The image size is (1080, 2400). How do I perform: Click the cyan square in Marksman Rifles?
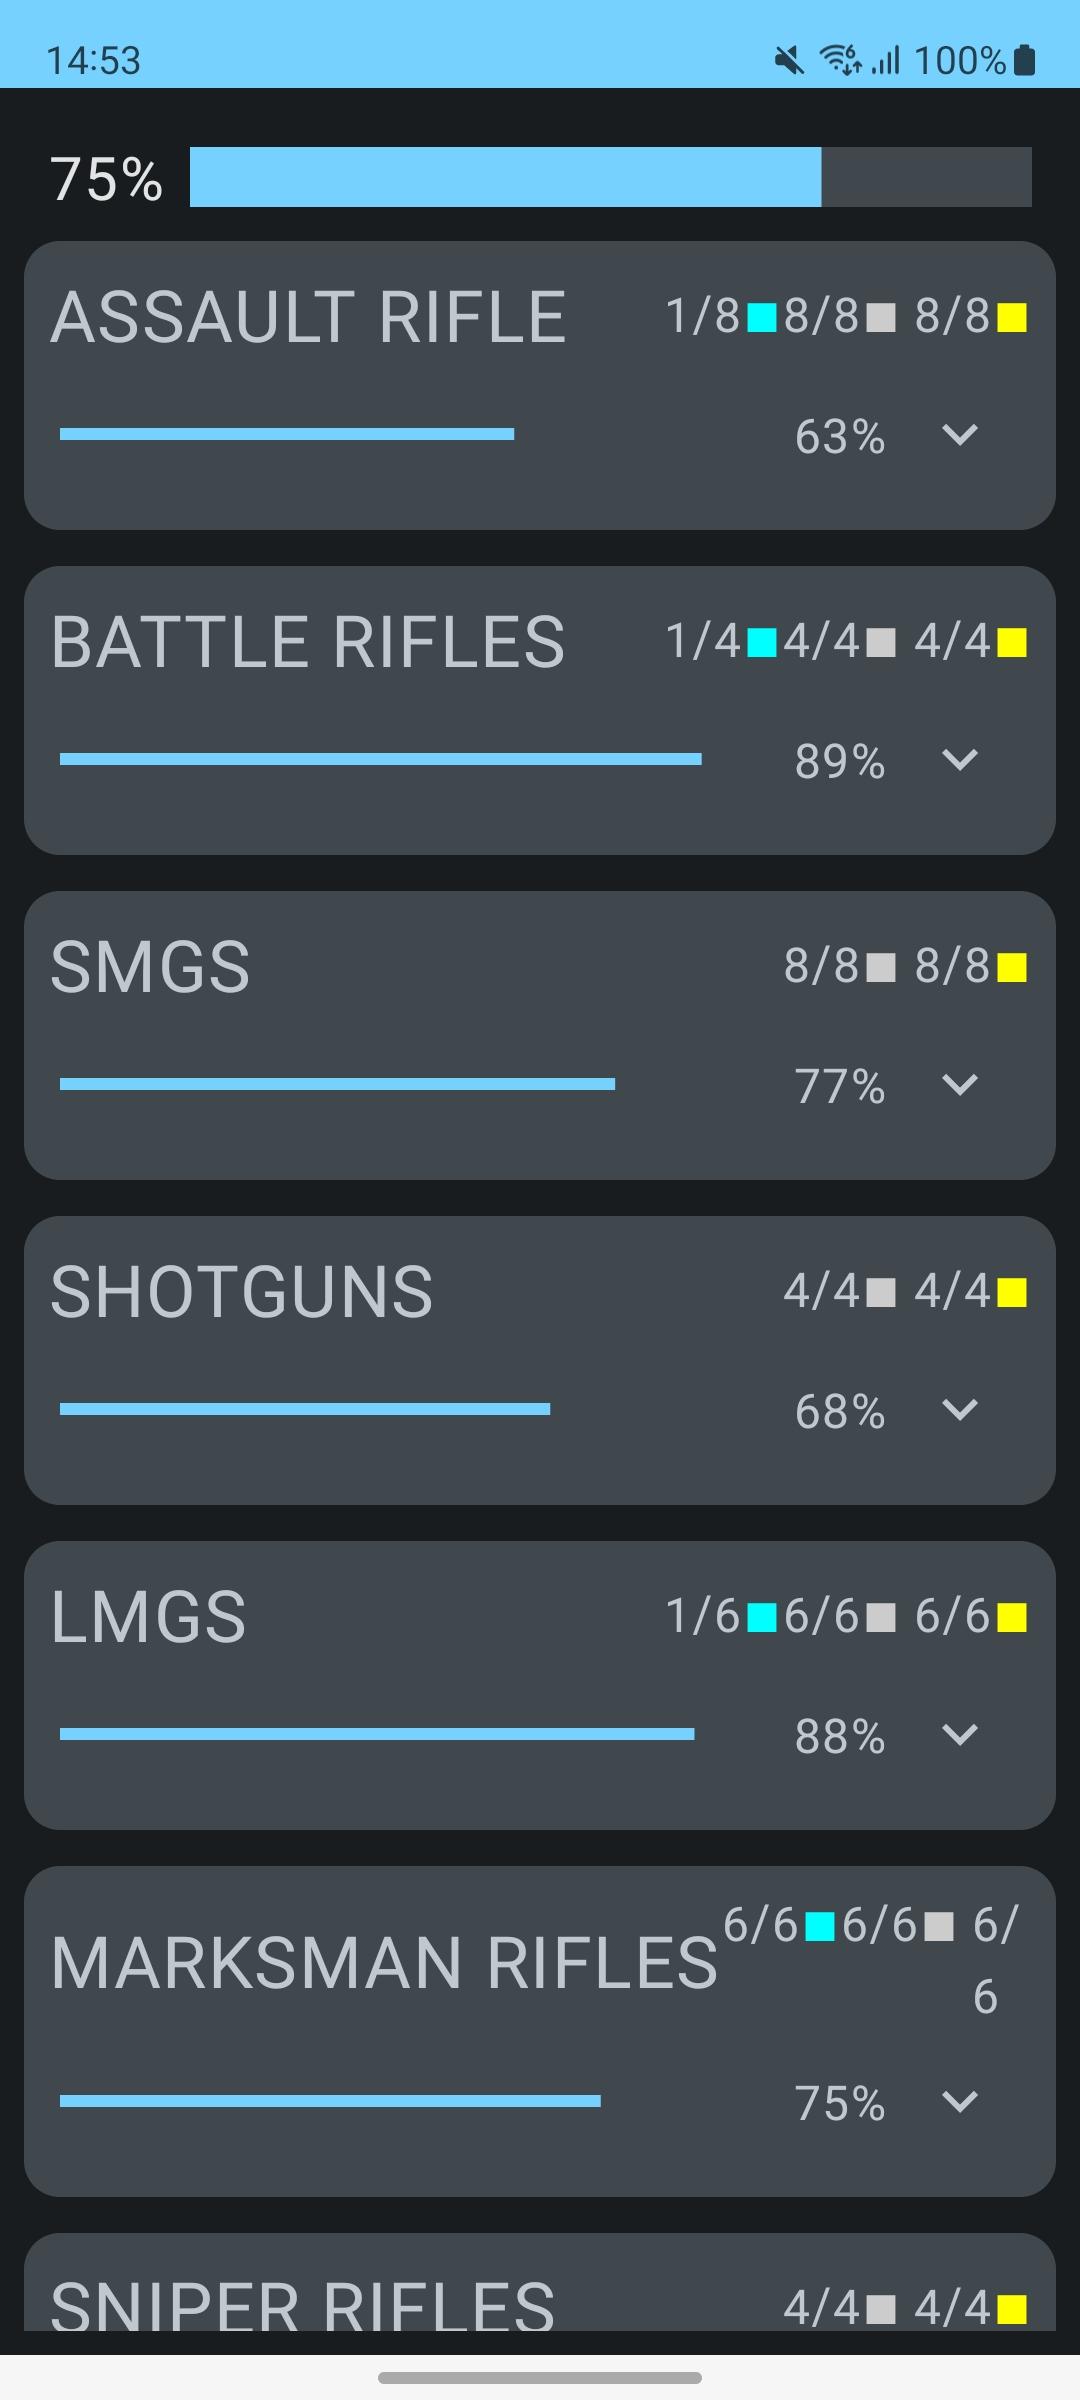pos(820,1926)
